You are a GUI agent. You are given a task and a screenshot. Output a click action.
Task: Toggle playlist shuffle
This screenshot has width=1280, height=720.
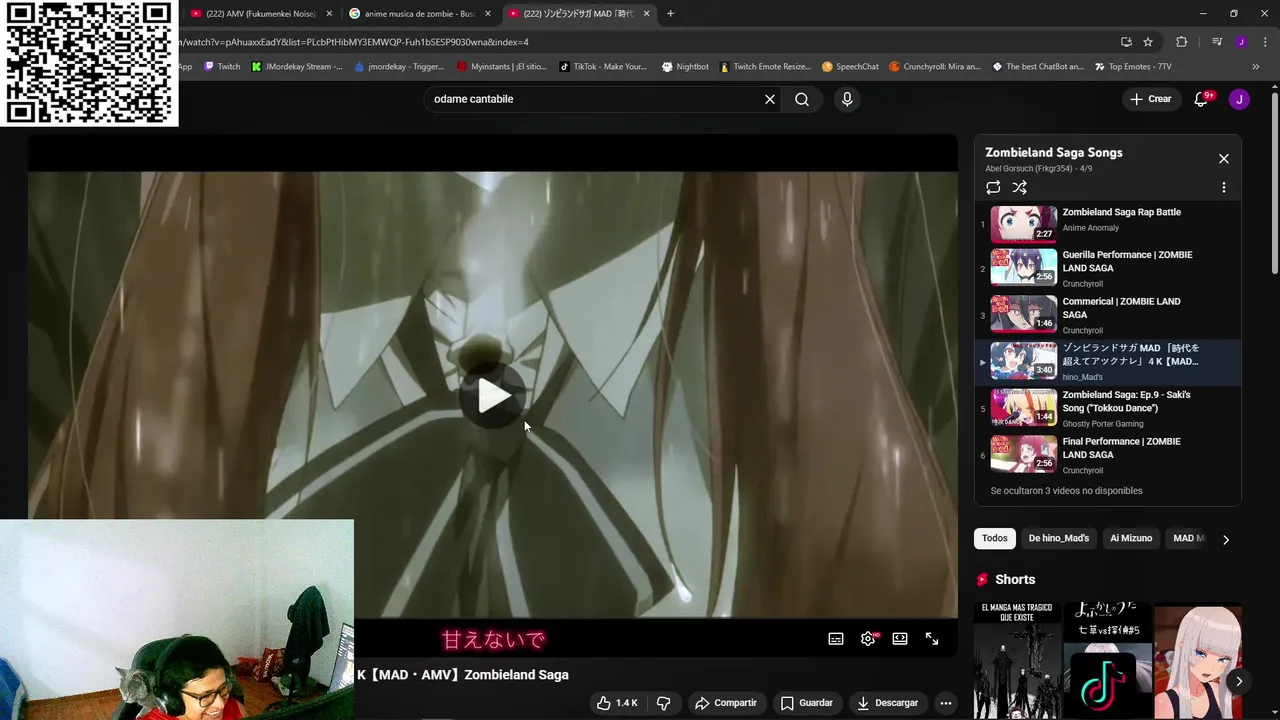tap(1019, 187)
